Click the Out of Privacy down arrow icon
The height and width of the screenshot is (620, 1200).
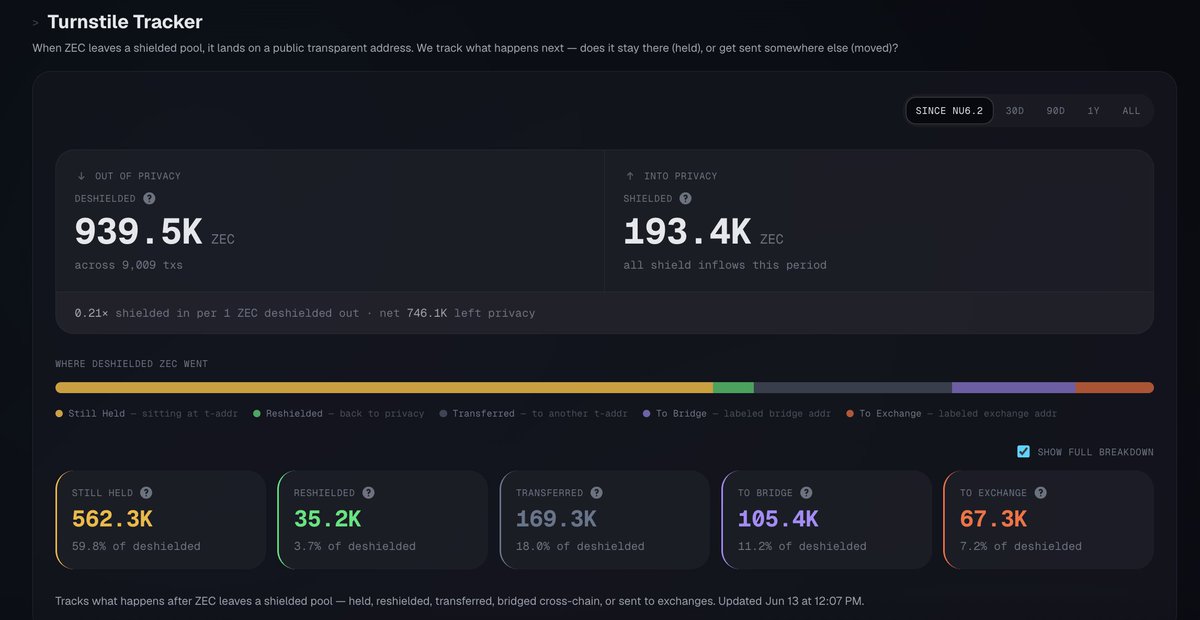[x=81, y=176]
